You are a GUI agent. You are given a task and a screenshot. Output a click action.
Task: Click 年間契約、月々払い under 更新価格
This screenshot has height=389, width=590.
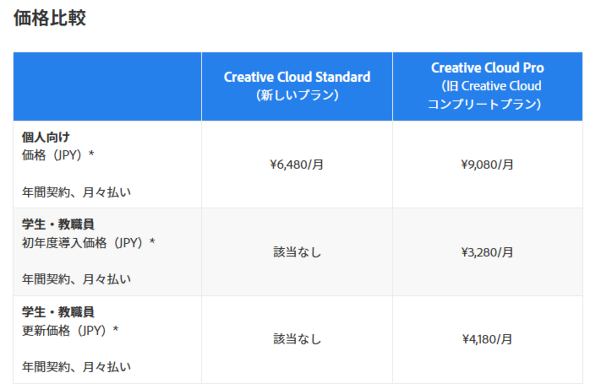pyautogui.click(x=76, y=367)
